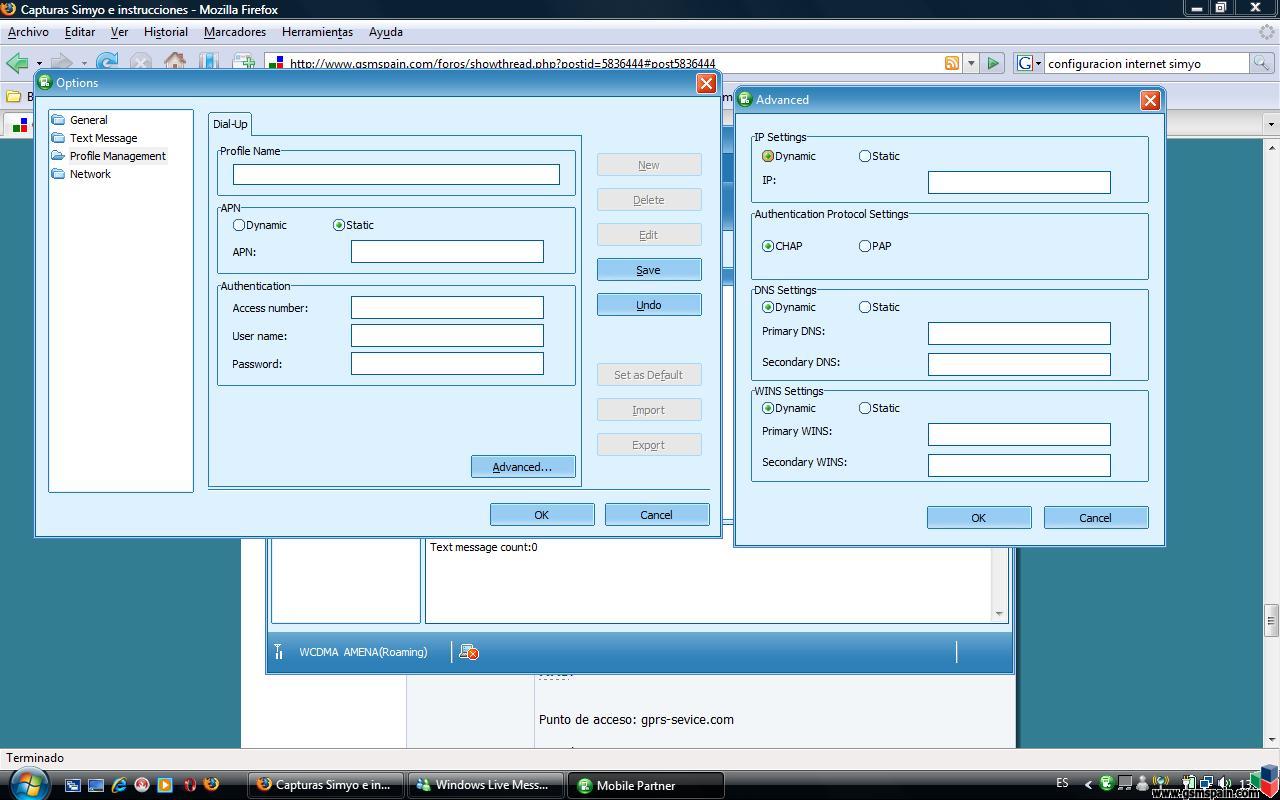Select Dynamic under WINS Settings
This screenshot has width=1280, height=800.
point(768,408)
